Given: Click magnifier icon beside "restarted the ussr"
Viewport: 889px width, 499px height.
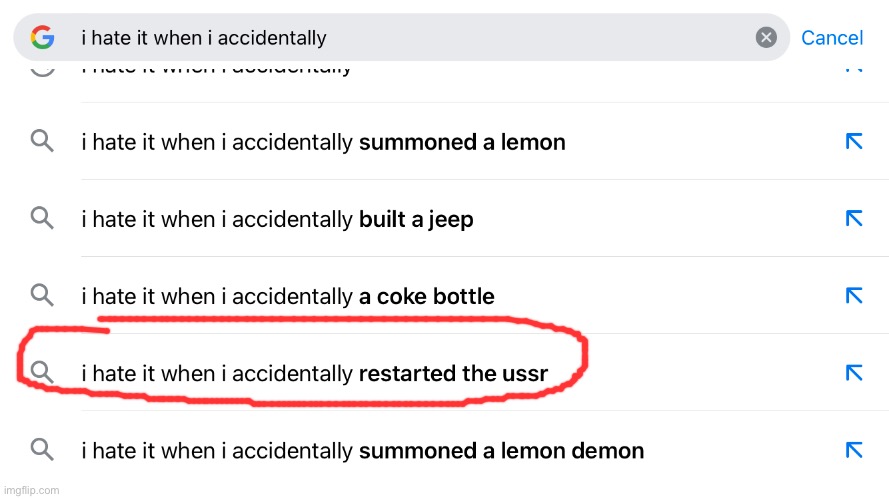Looking at the screenshot, I should pos(42,372).
